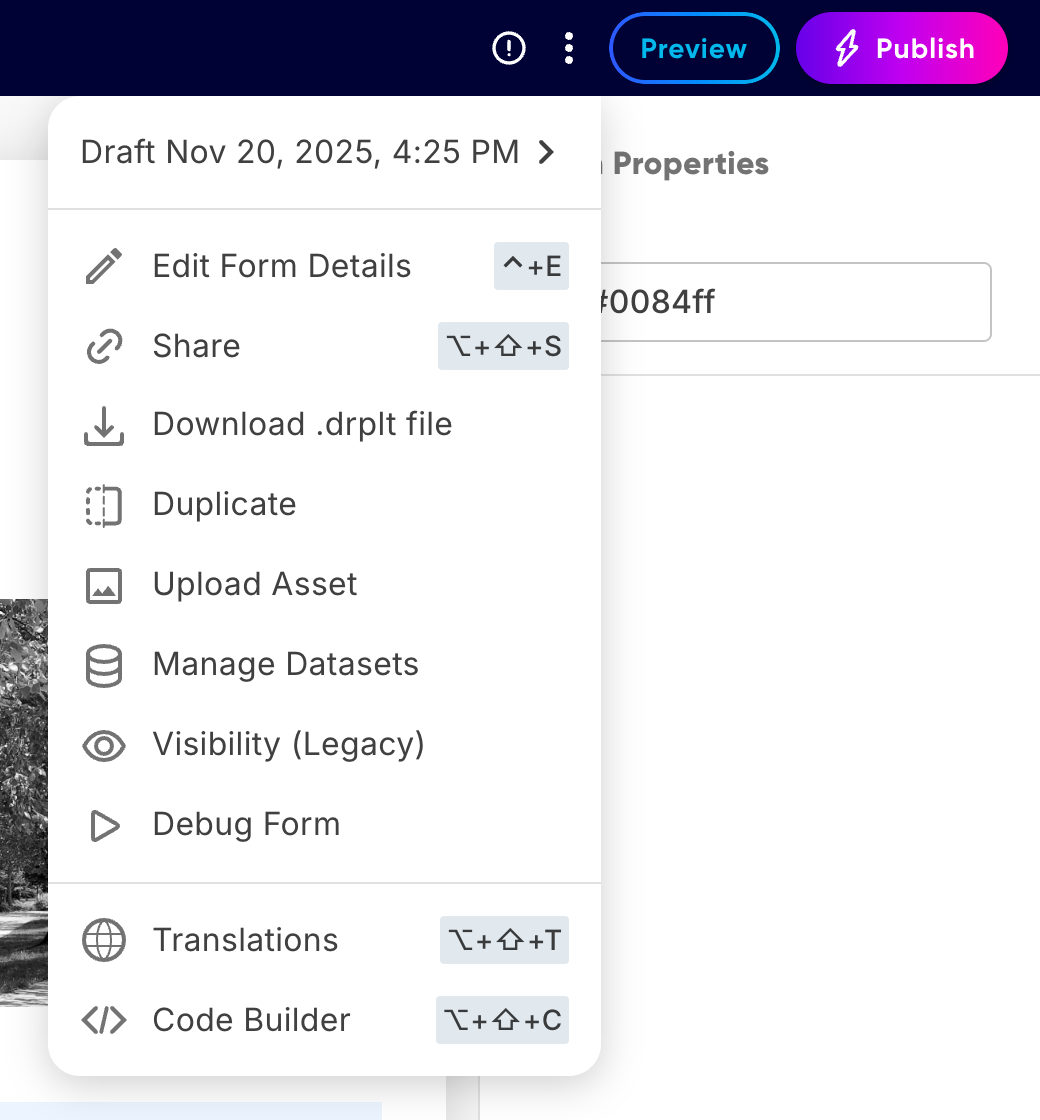This screenshot has width=1040, height=1120.
Task: Click the eye icon for Visibility
Action: click(x=104, y=746)
